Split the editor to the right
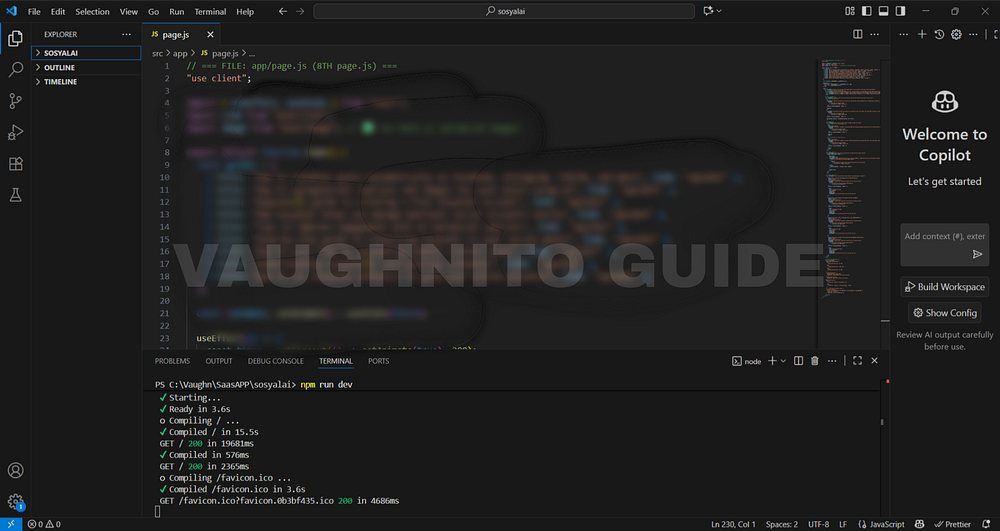Image resolution: width=1000 pixels, height=531 pixels. 858,34
